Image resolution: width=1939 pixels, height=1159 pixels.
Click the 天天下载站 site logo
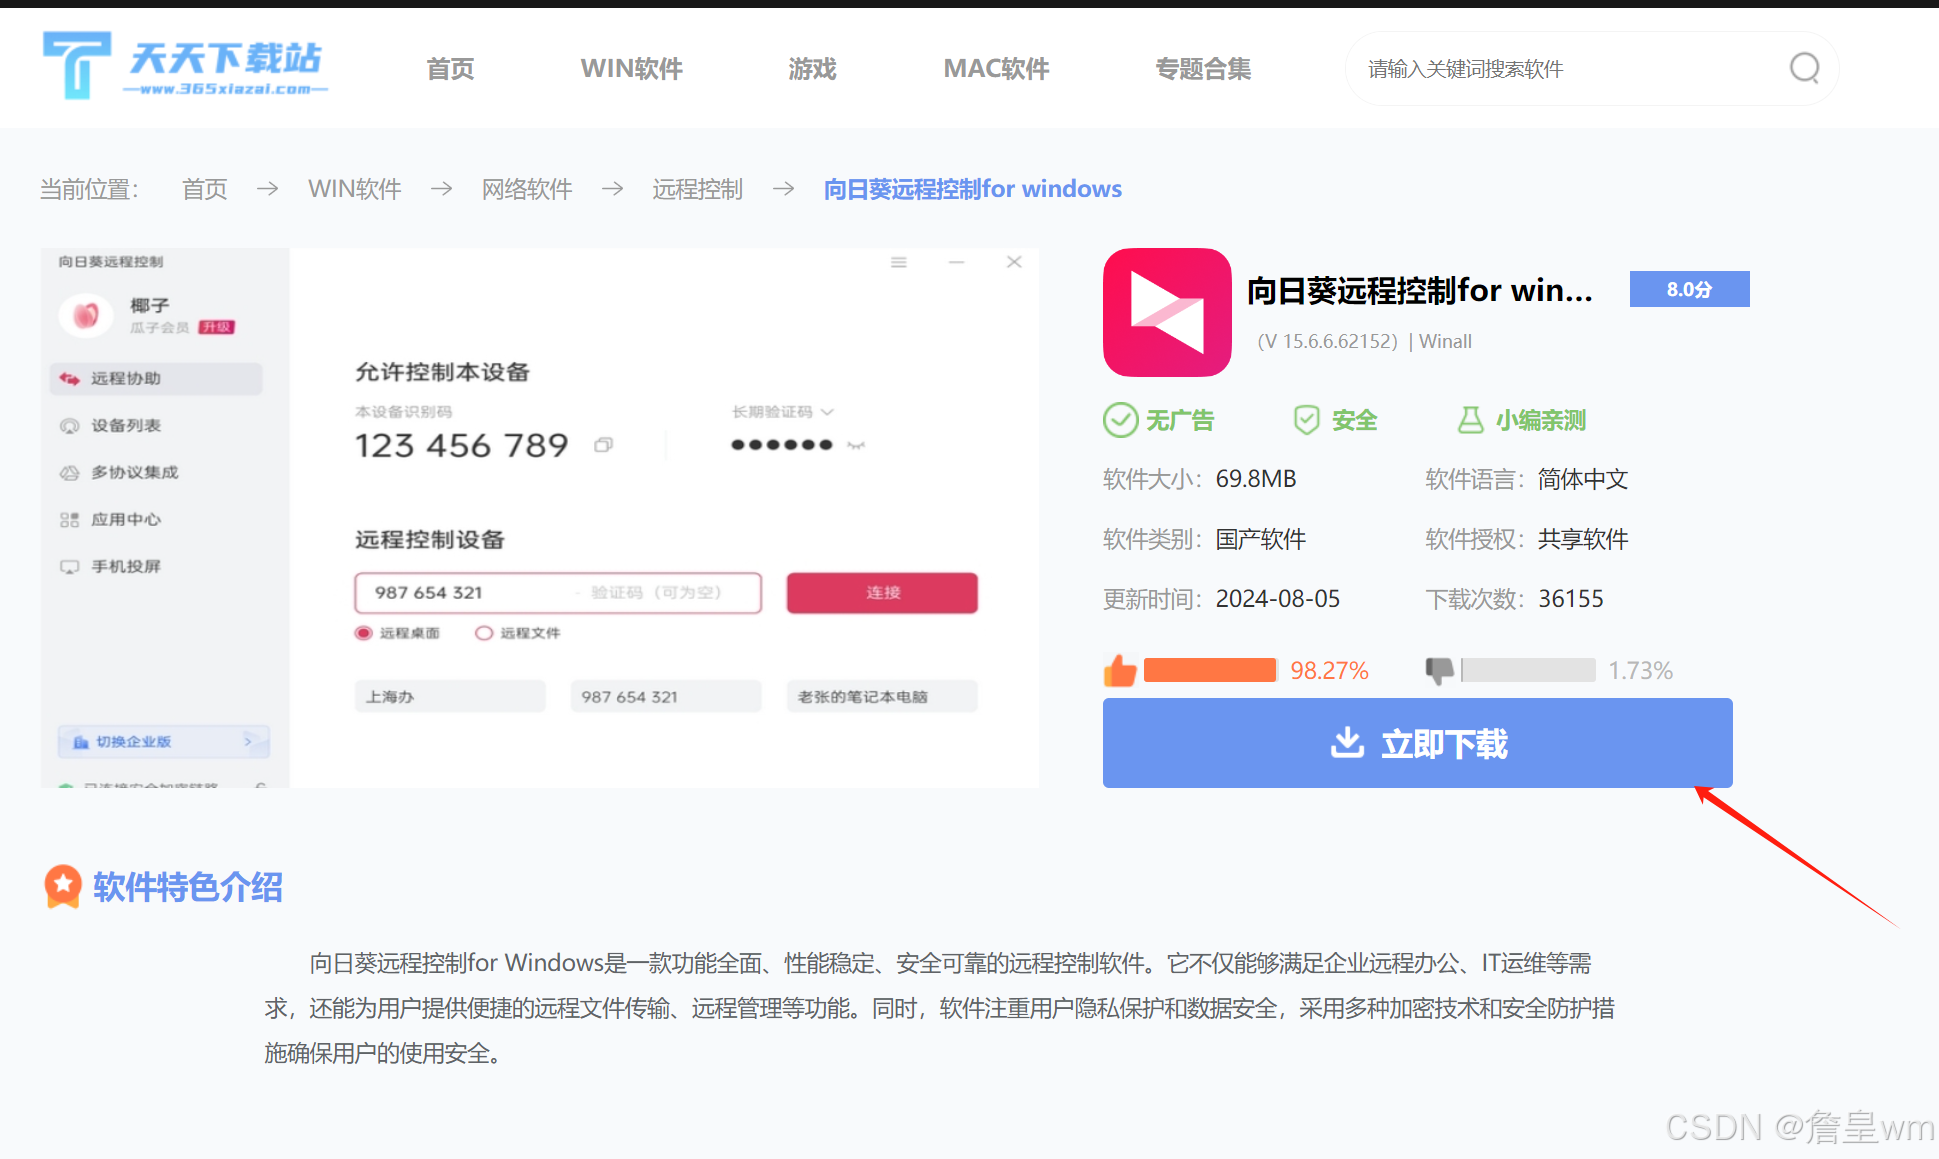click(x=185, y=65)
